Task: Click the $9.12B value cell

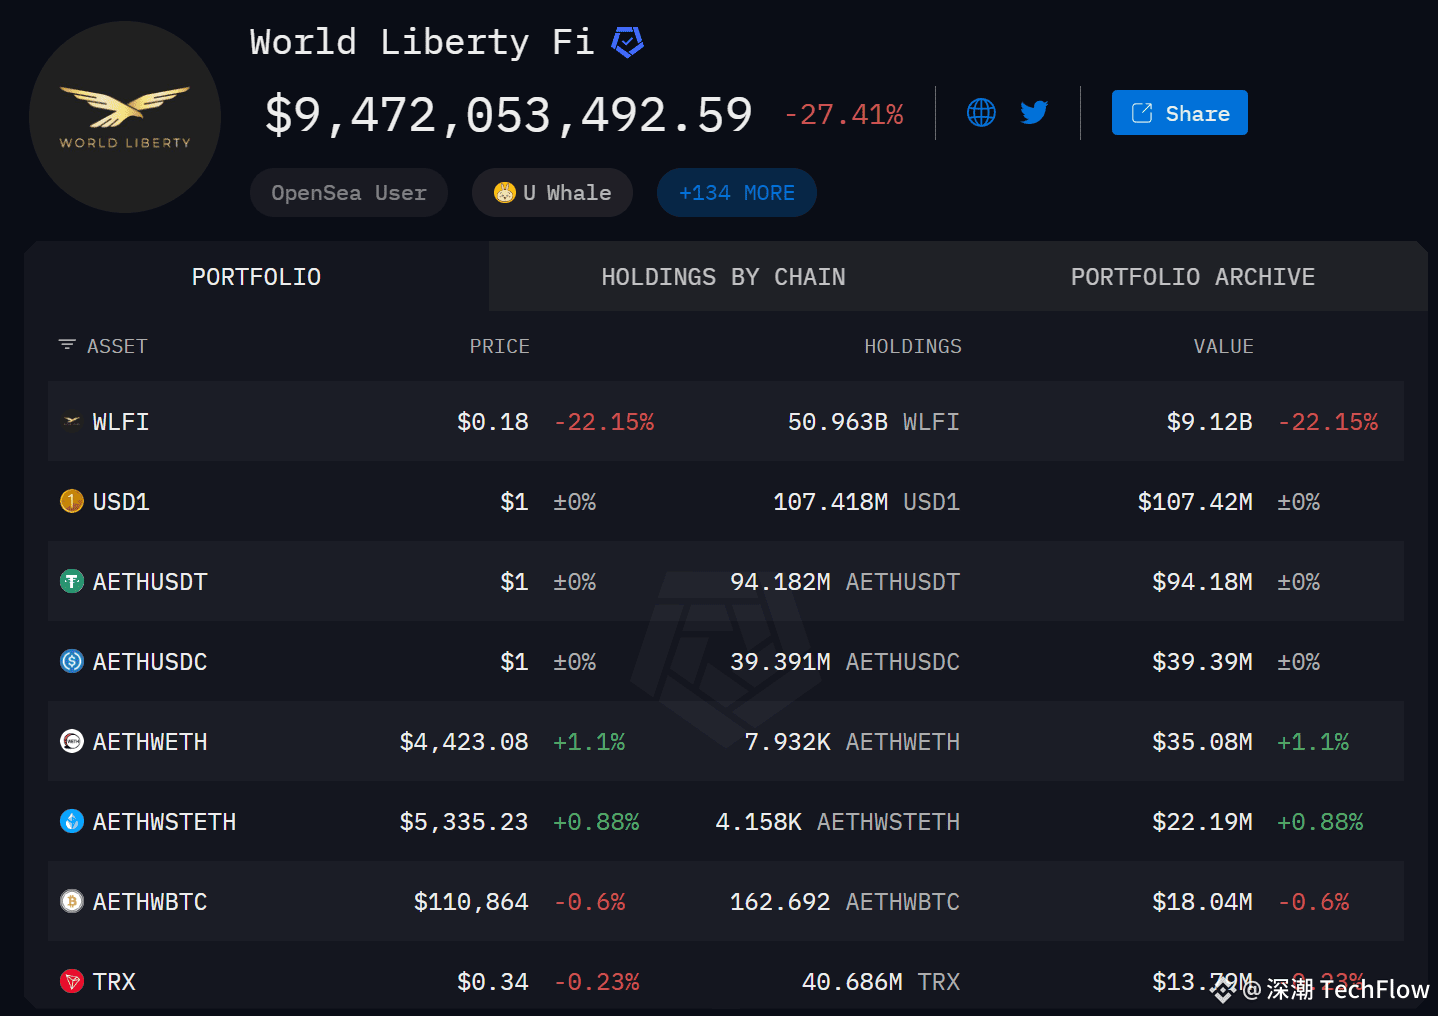Action: 1210,422
